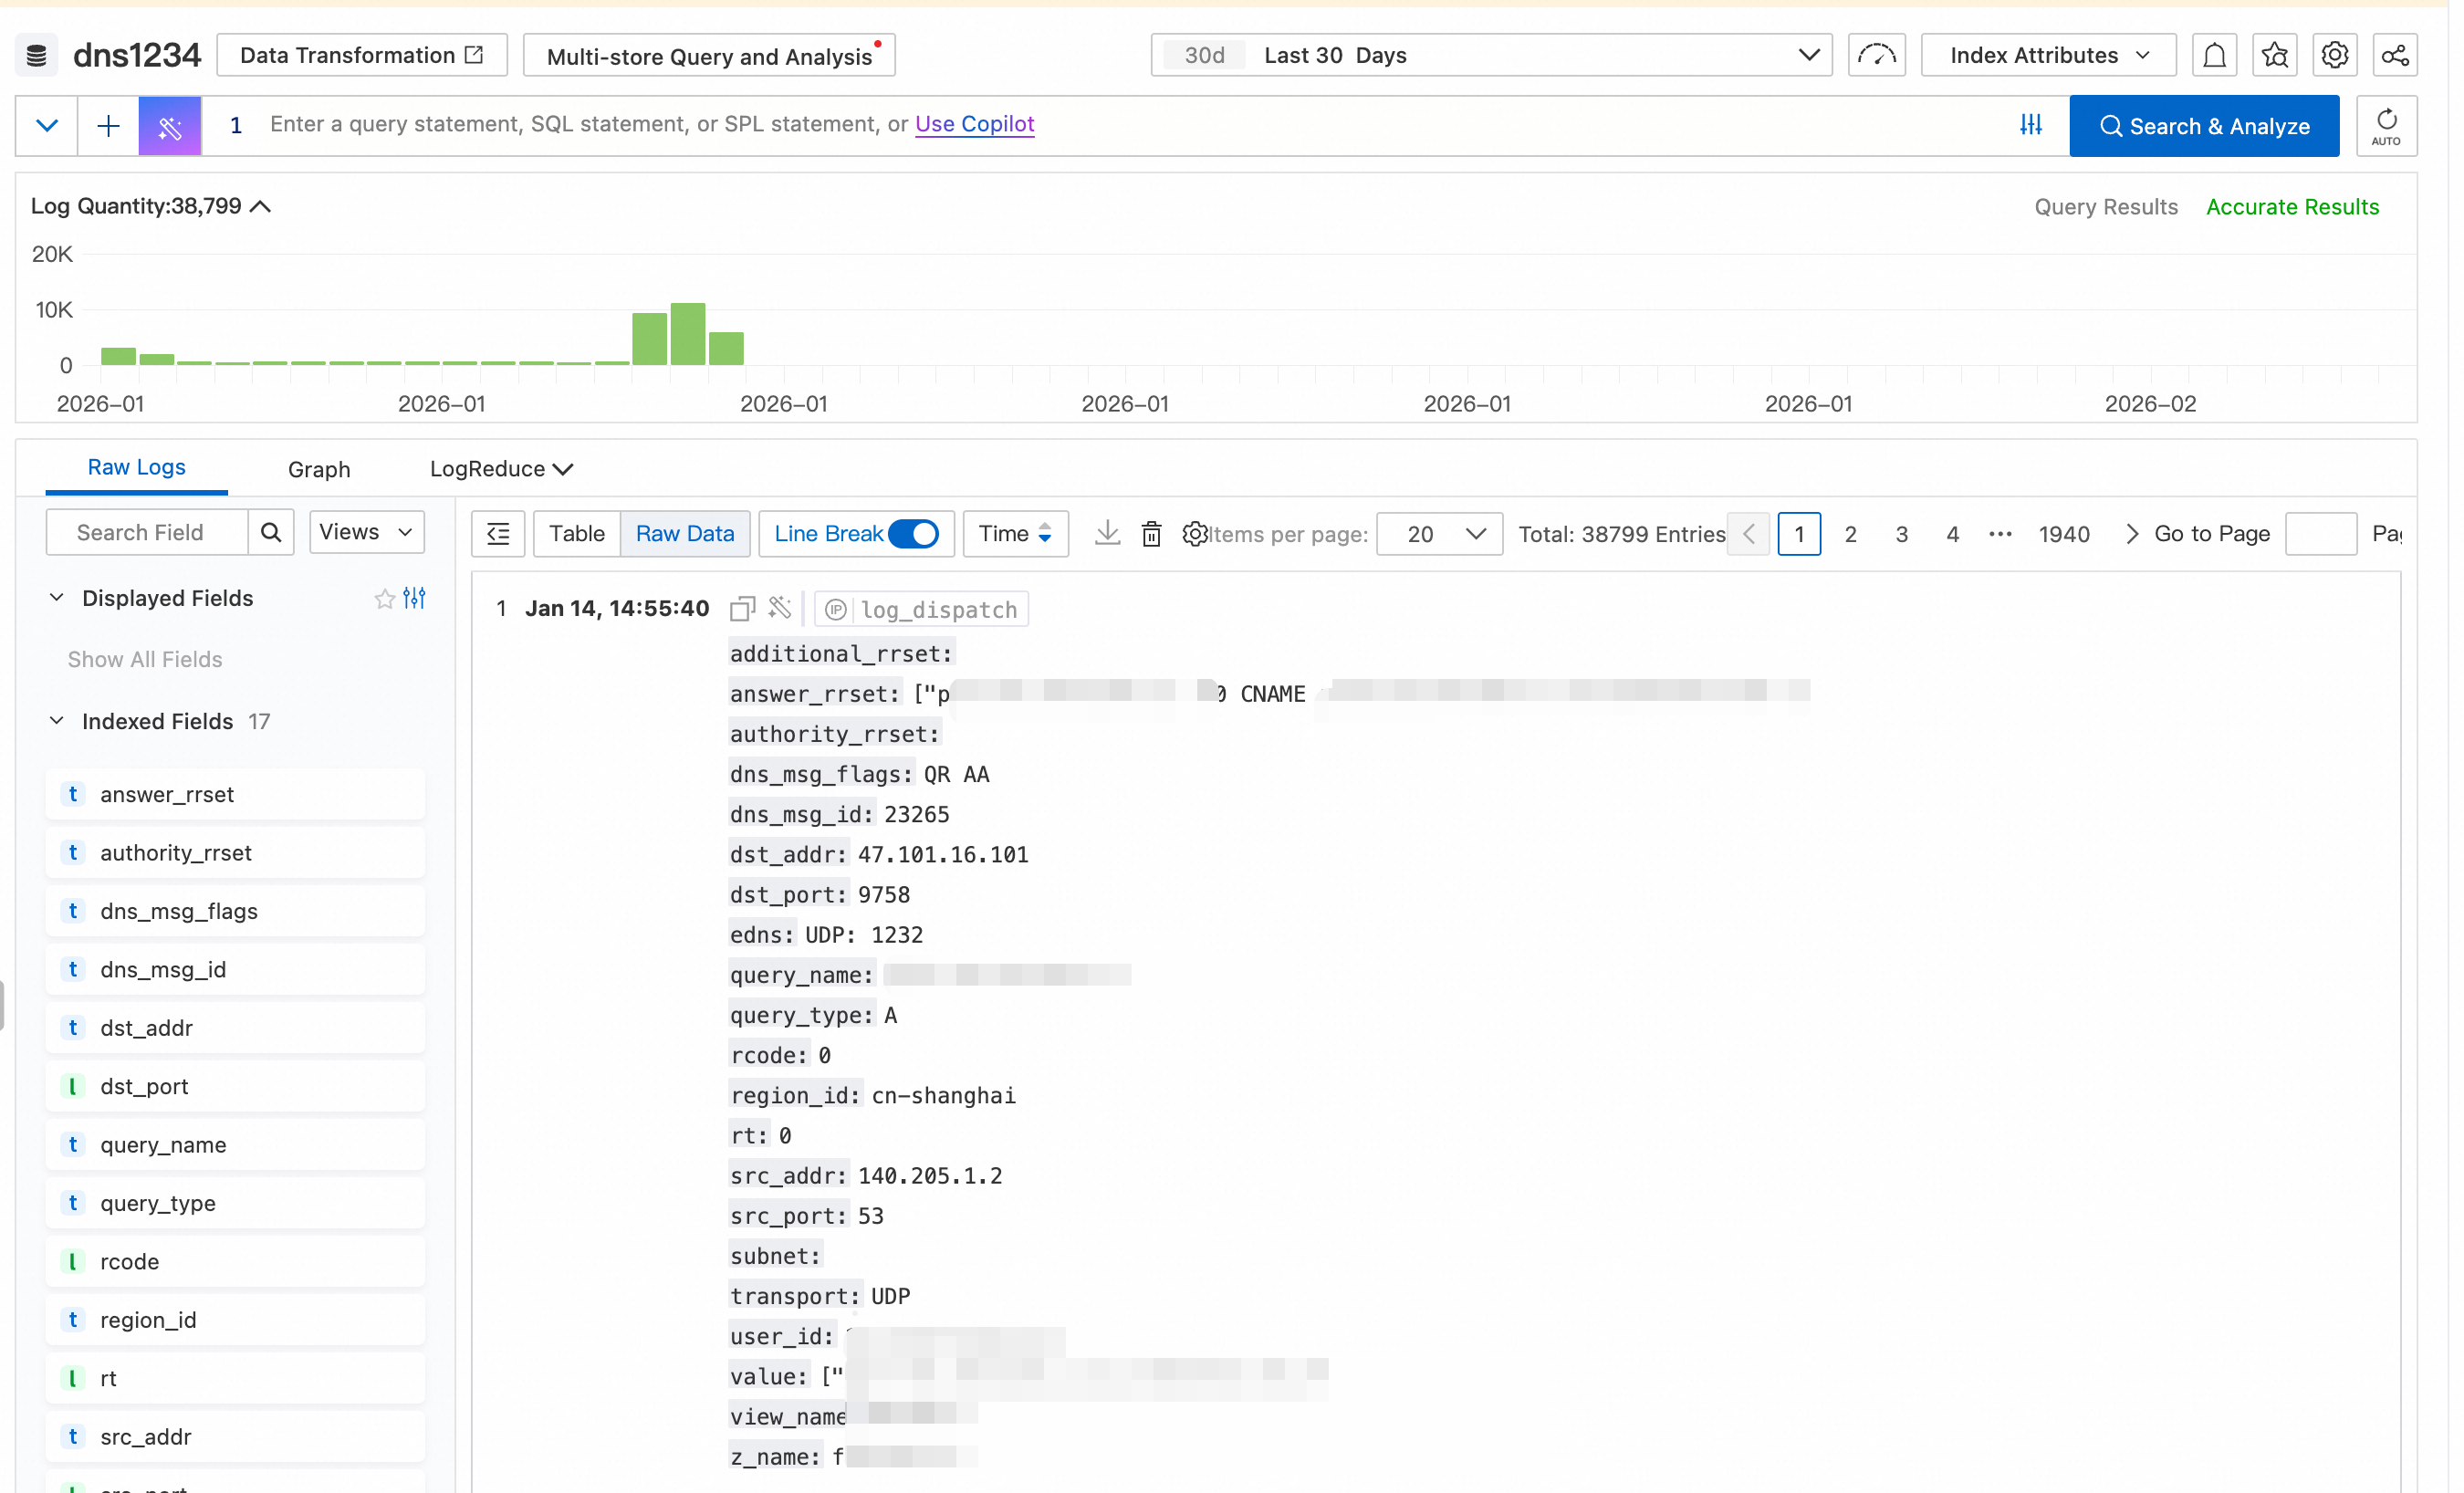2464x1493 pixels.
Task: Open the LogReduce tab
Action: (x=500, y=469)
